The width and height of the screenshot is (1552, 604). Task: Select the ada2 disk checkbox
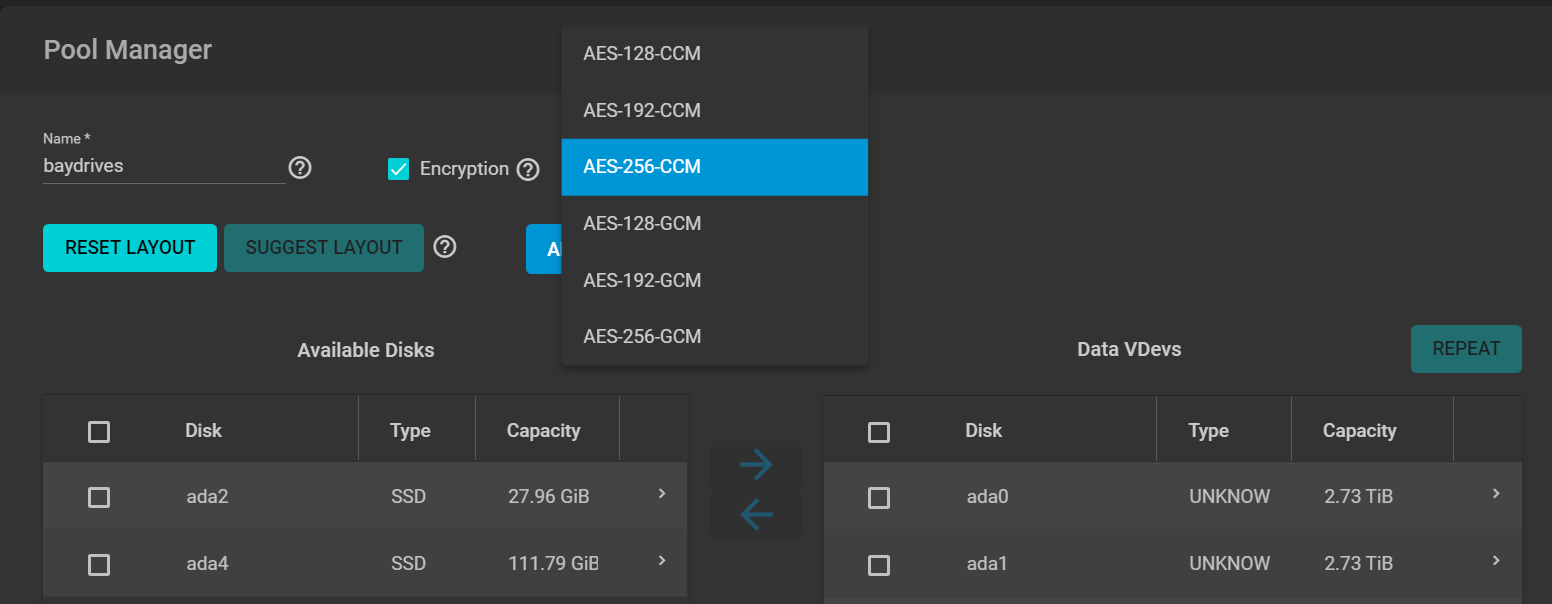pyautogui.click(x=99, y=497)
